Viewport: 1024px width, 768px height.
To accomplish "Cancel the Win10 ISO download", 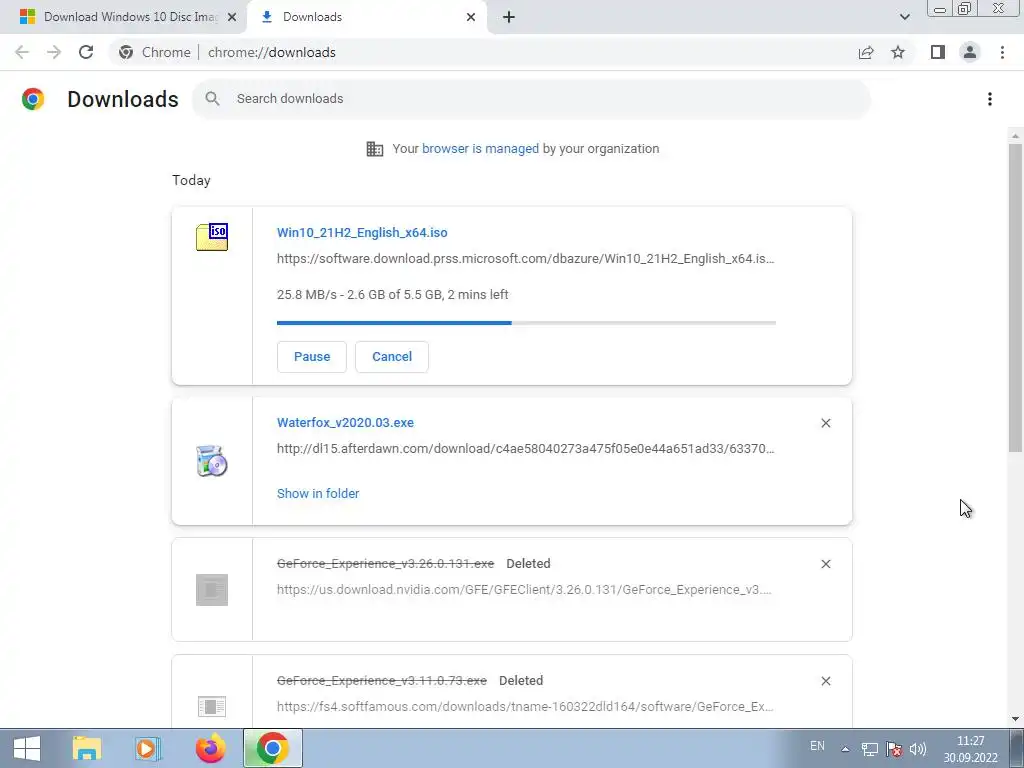I will pos(392,357).
